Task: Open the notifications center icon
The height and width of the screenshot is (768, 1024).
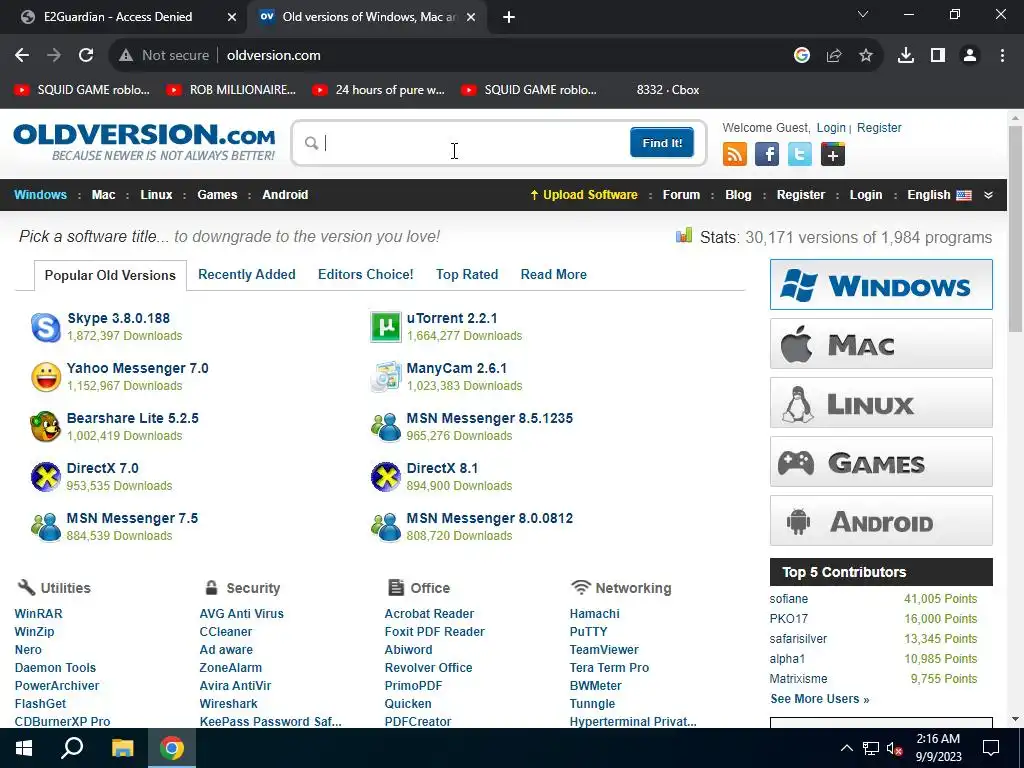Action: 991,748
